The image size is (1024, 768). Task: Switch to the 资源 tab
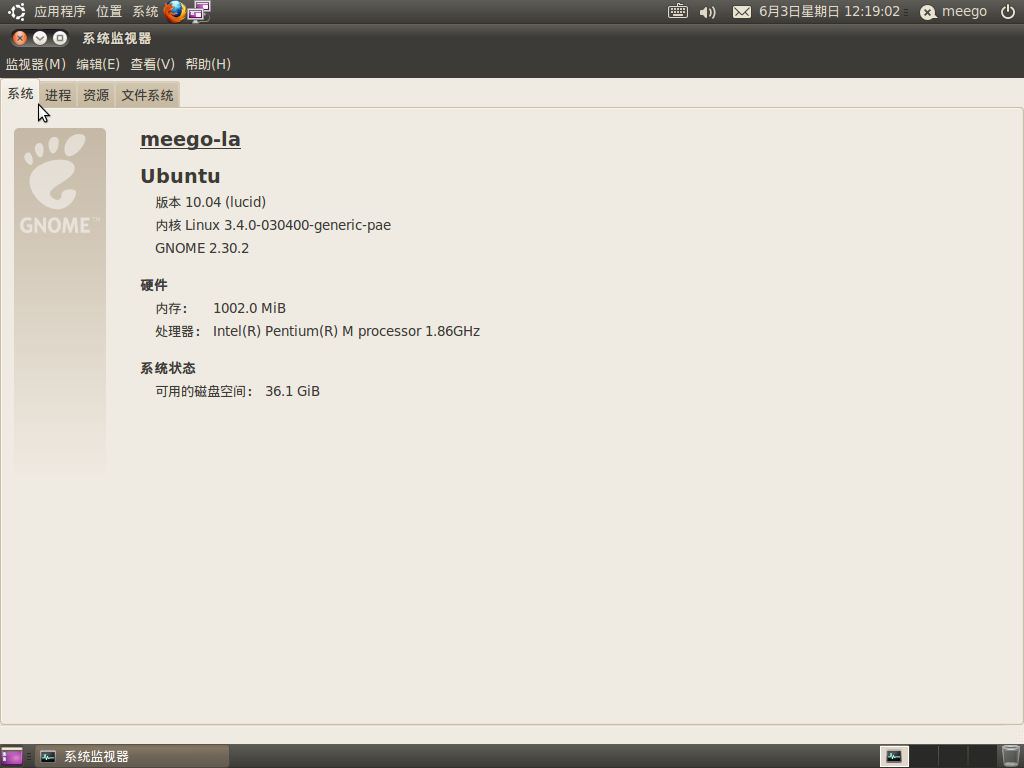click(x=96, y=95)
